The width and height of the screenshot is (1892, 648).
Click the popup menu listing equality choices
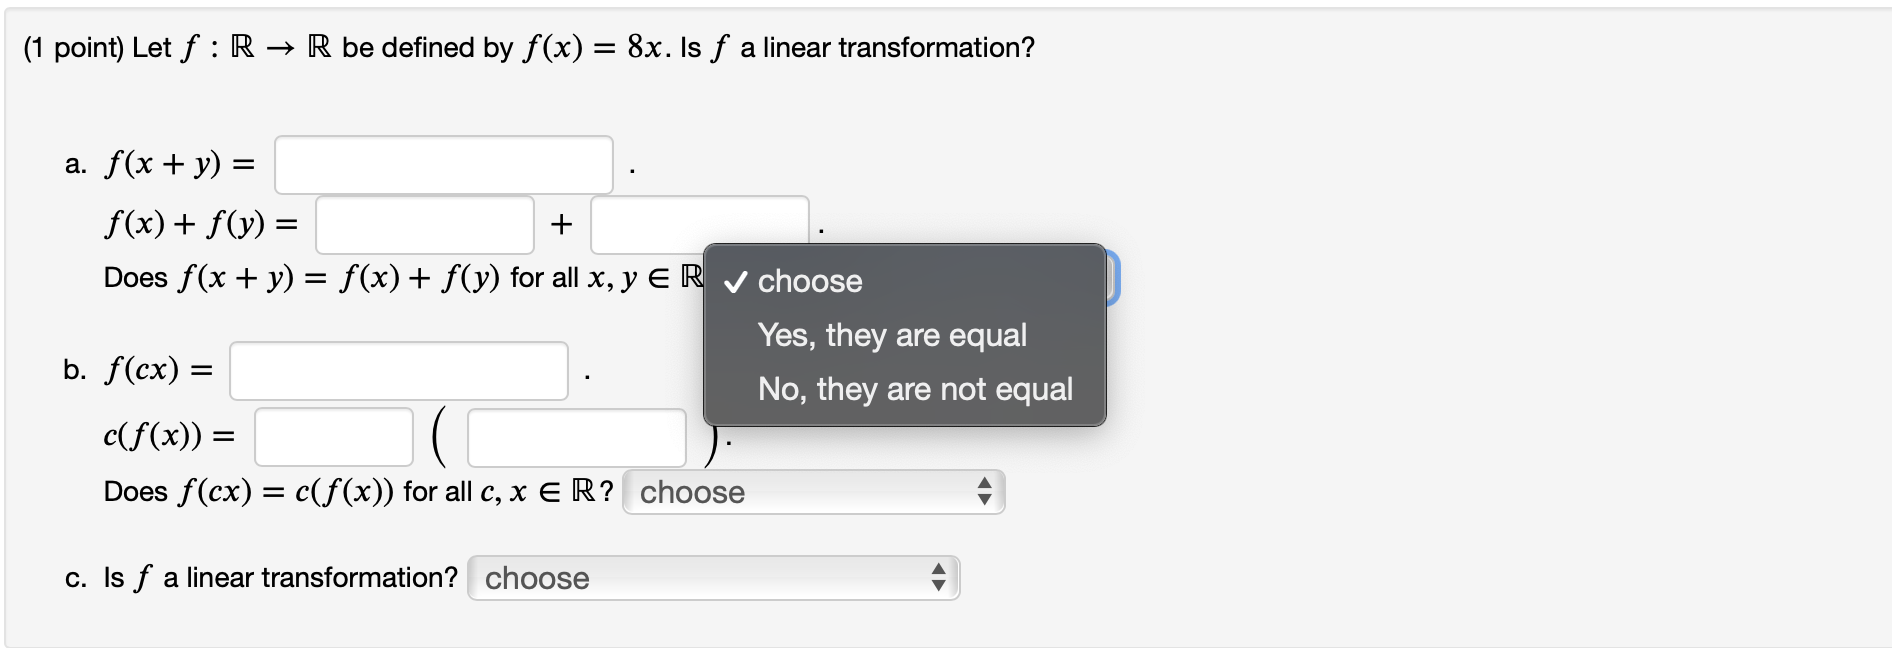pyautogui.click(x=905, y=337)
